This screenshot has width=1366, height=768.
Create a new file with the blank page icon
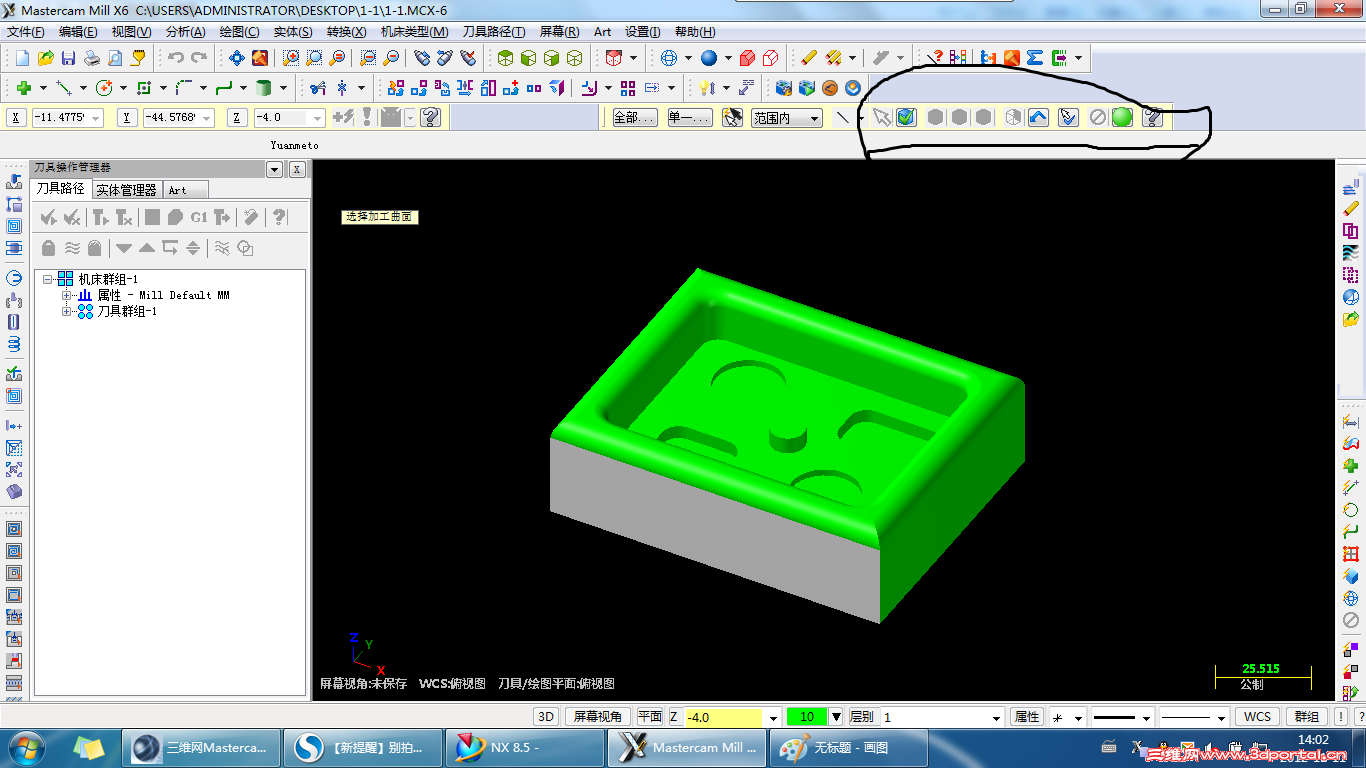(x=22, y=58)
